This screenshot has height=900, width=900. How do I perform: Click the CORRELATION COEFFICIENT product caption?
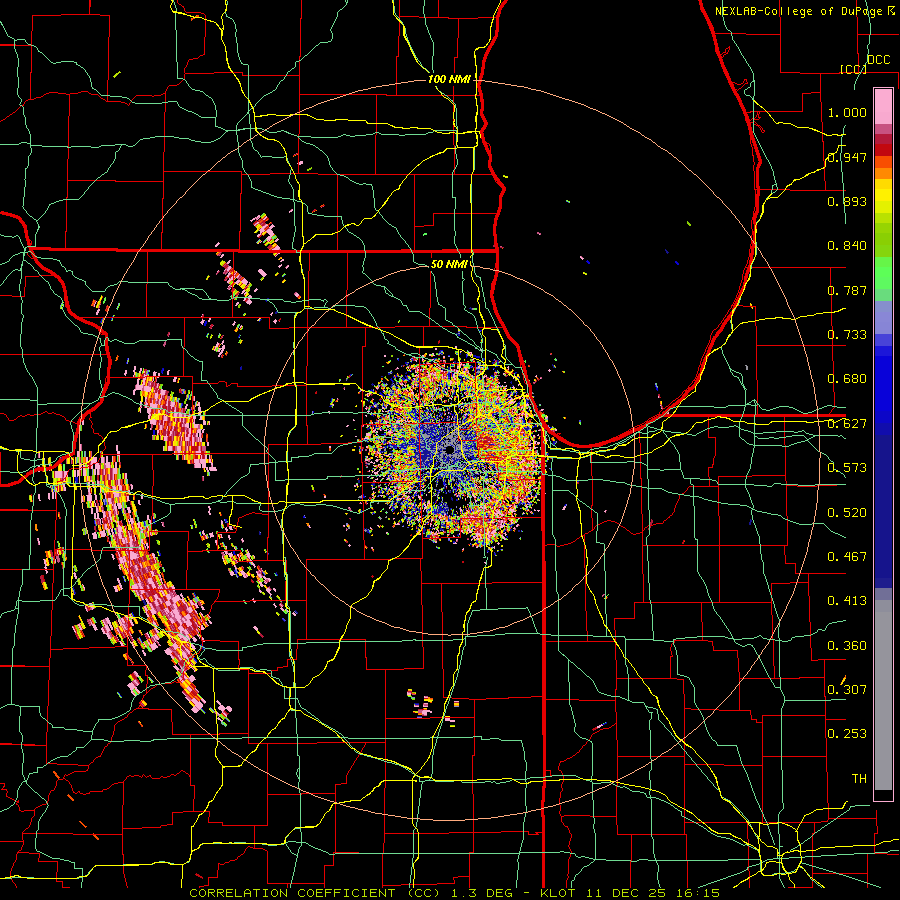454,893
